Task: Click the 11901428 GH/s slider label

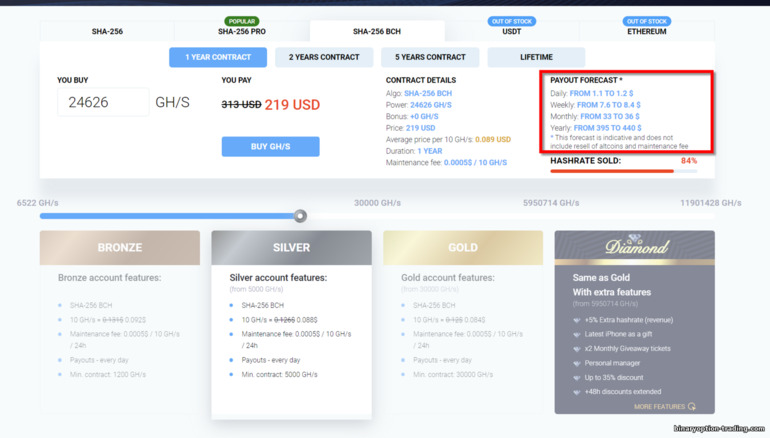Action: click(711, 203)
